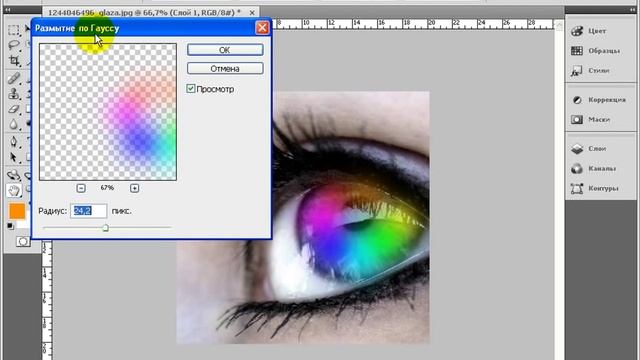Select the Pen tool
This screenshot has height=360, width=640.
13,142
